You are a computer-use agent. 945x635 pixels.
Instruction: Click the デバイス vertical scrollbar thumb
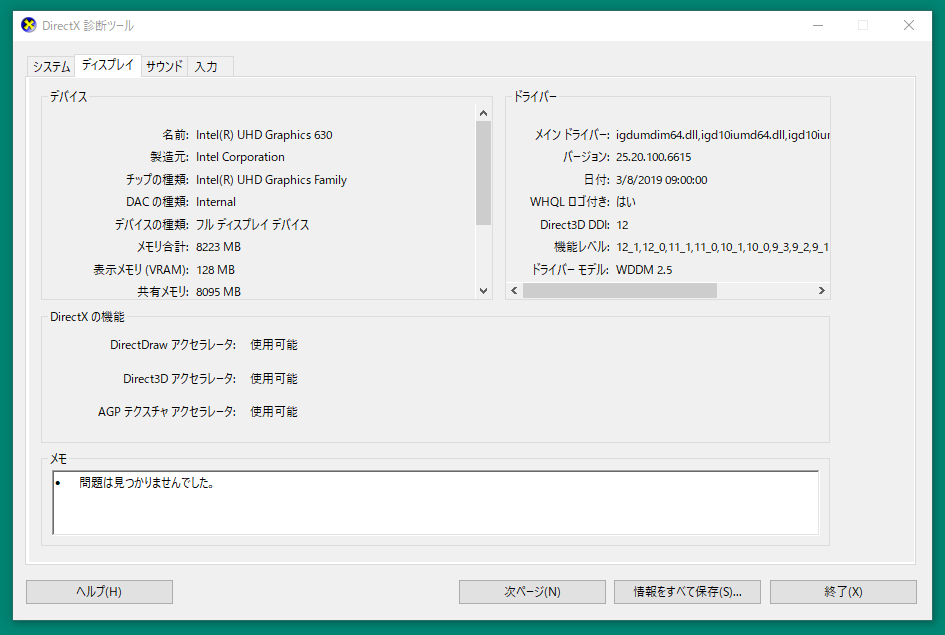point(483,172)
